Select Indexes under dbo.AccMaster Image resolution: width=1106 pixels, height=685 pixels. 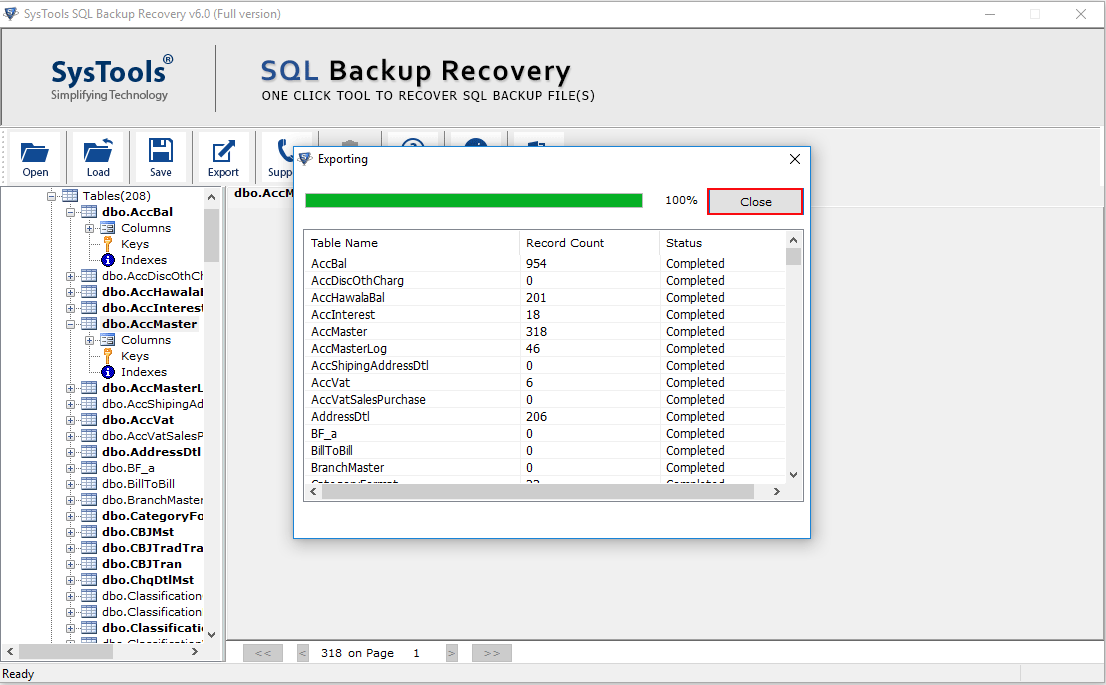pyautogui.click(x=144, y=372)
